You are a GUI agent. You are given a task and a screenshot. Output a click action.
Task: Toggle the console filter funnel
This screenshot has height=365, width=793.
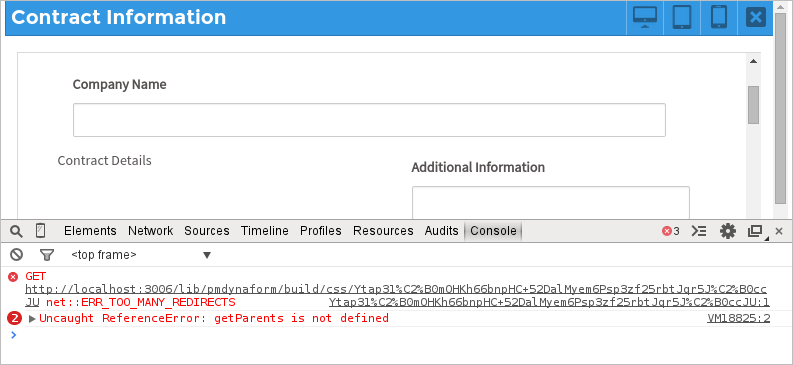pyautogui.click(x=47, y=255)
